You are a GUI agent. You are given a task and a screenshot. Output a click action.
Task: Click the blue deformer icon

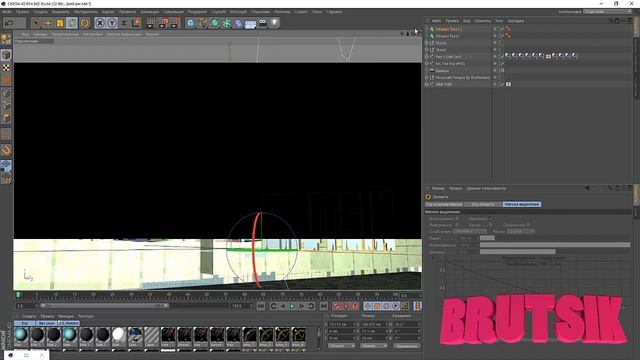[x=239, y=23]
